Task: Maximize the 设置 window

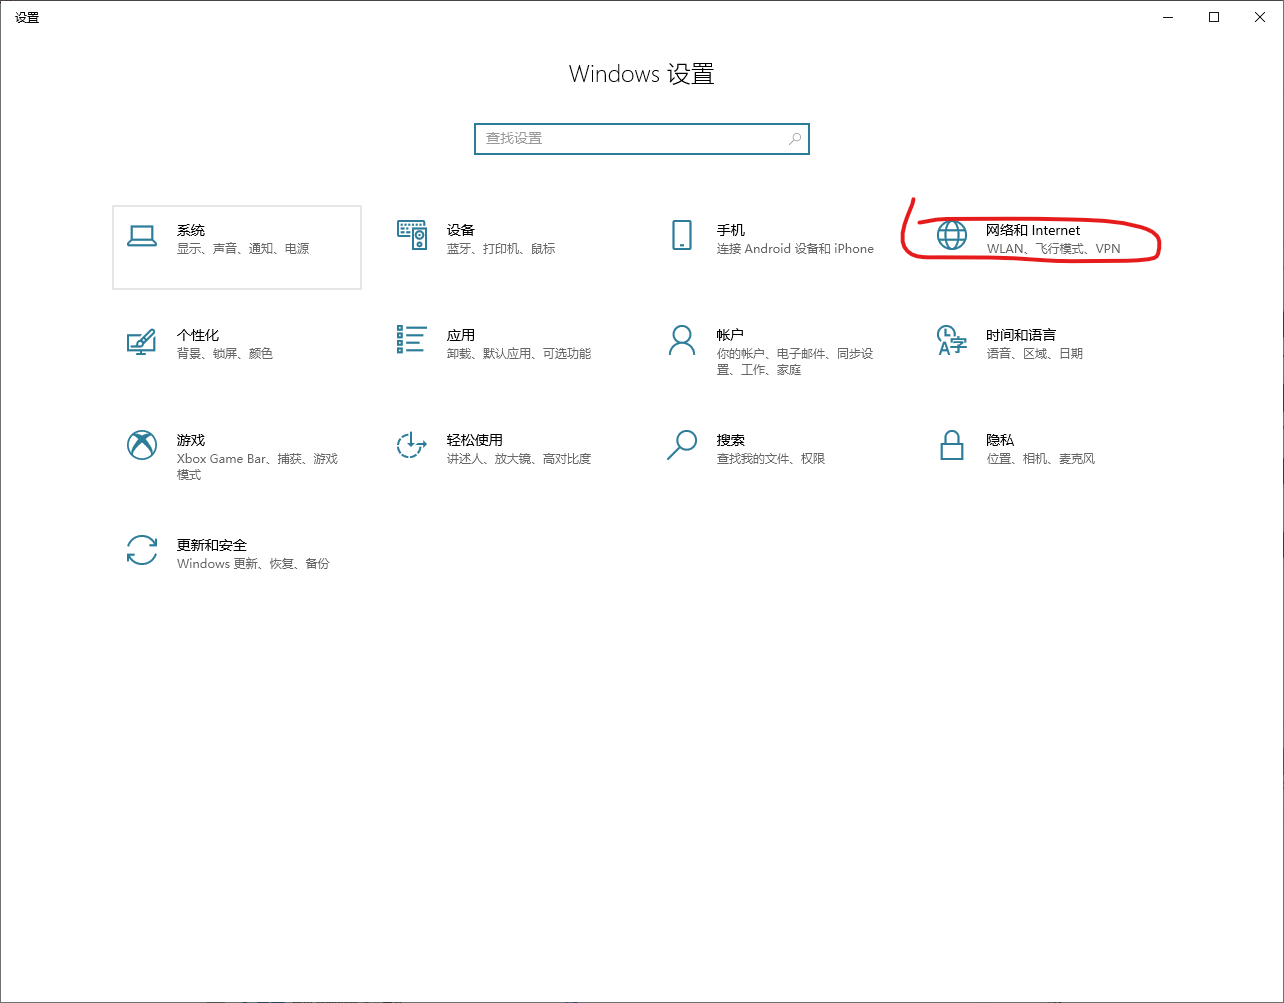Action: point(1214,17)
